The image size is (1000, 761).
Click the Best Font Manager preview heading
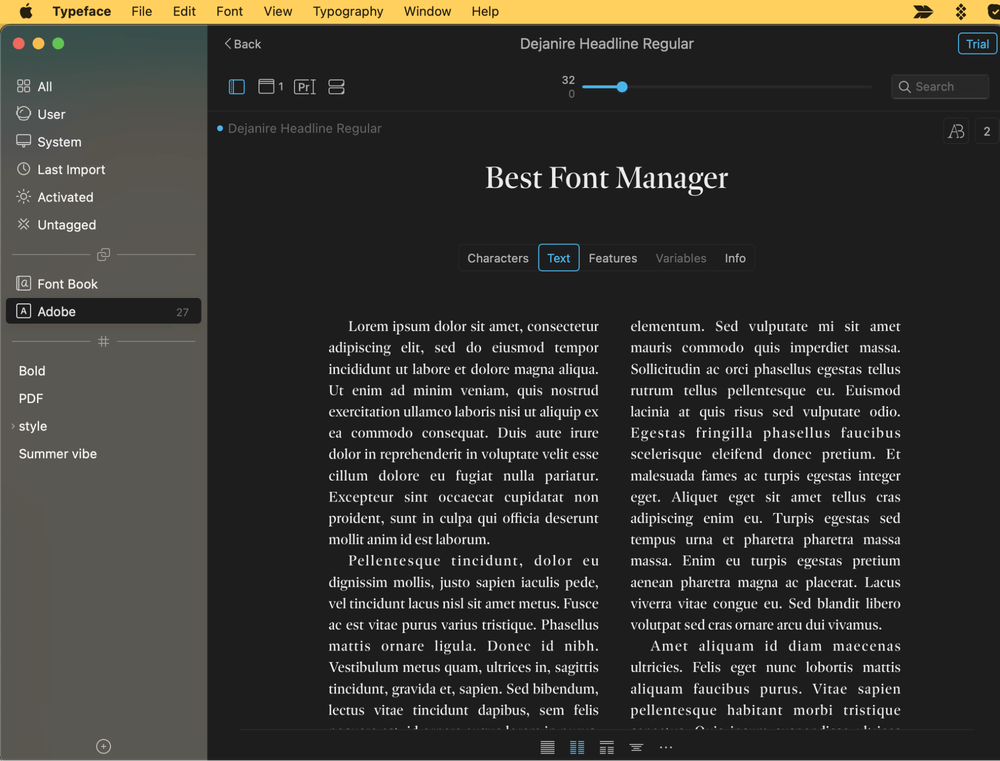coord(607,178)
